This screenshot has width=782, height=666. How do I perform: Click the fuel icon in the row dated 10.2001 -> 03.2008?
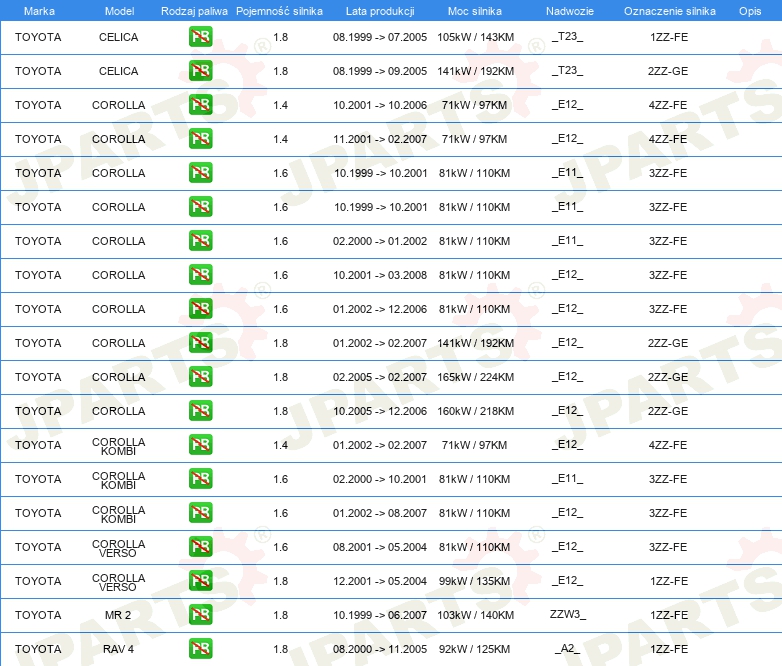(x=200, y=275)
